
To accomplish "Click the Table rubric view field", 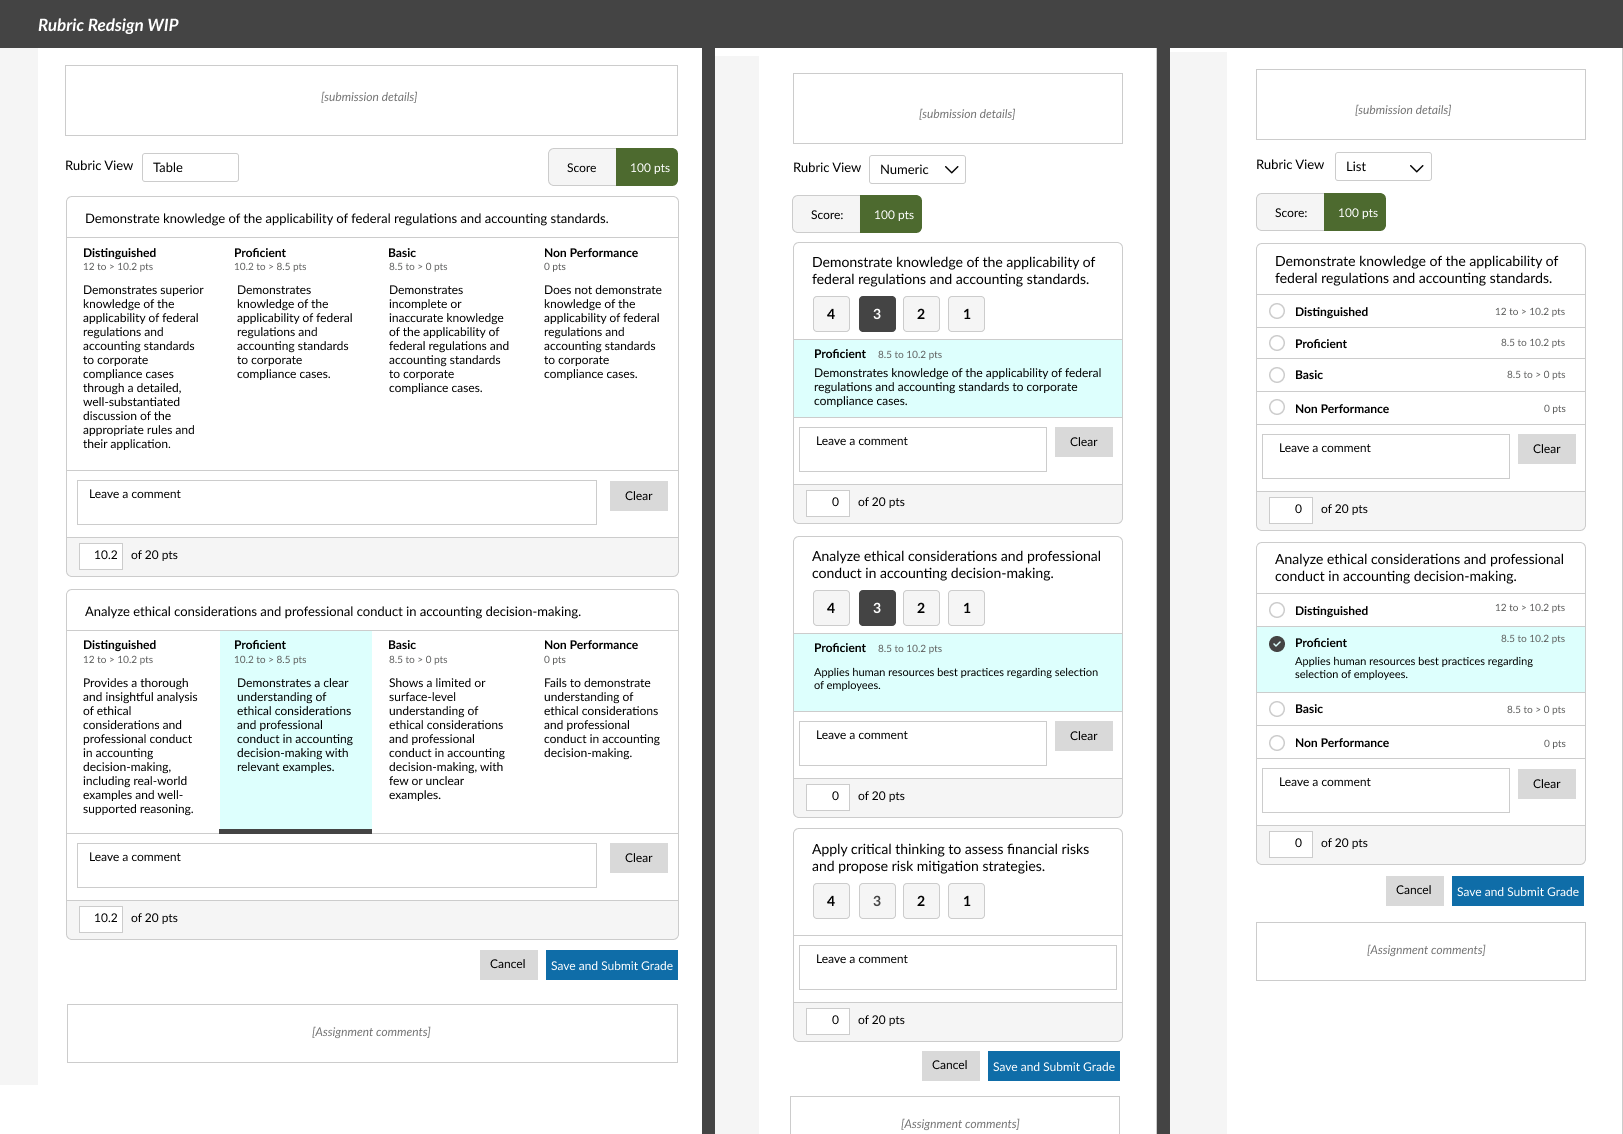I will click(x=190, y=167).
